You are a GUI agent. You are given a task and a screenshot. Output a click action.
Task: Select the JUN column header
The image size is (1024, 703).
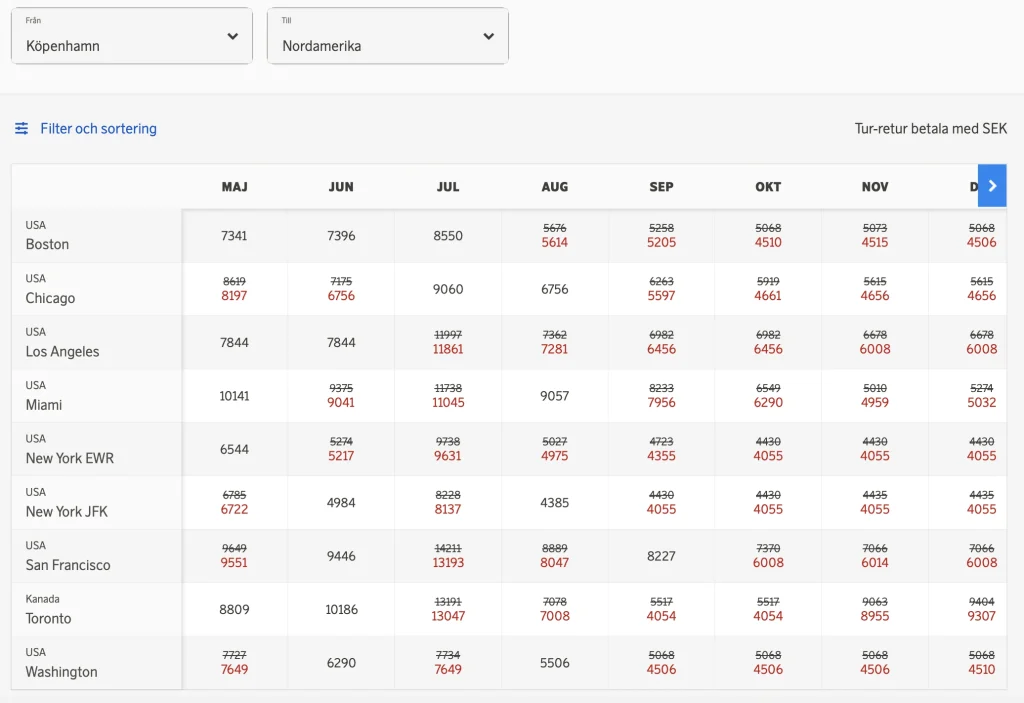341,187
